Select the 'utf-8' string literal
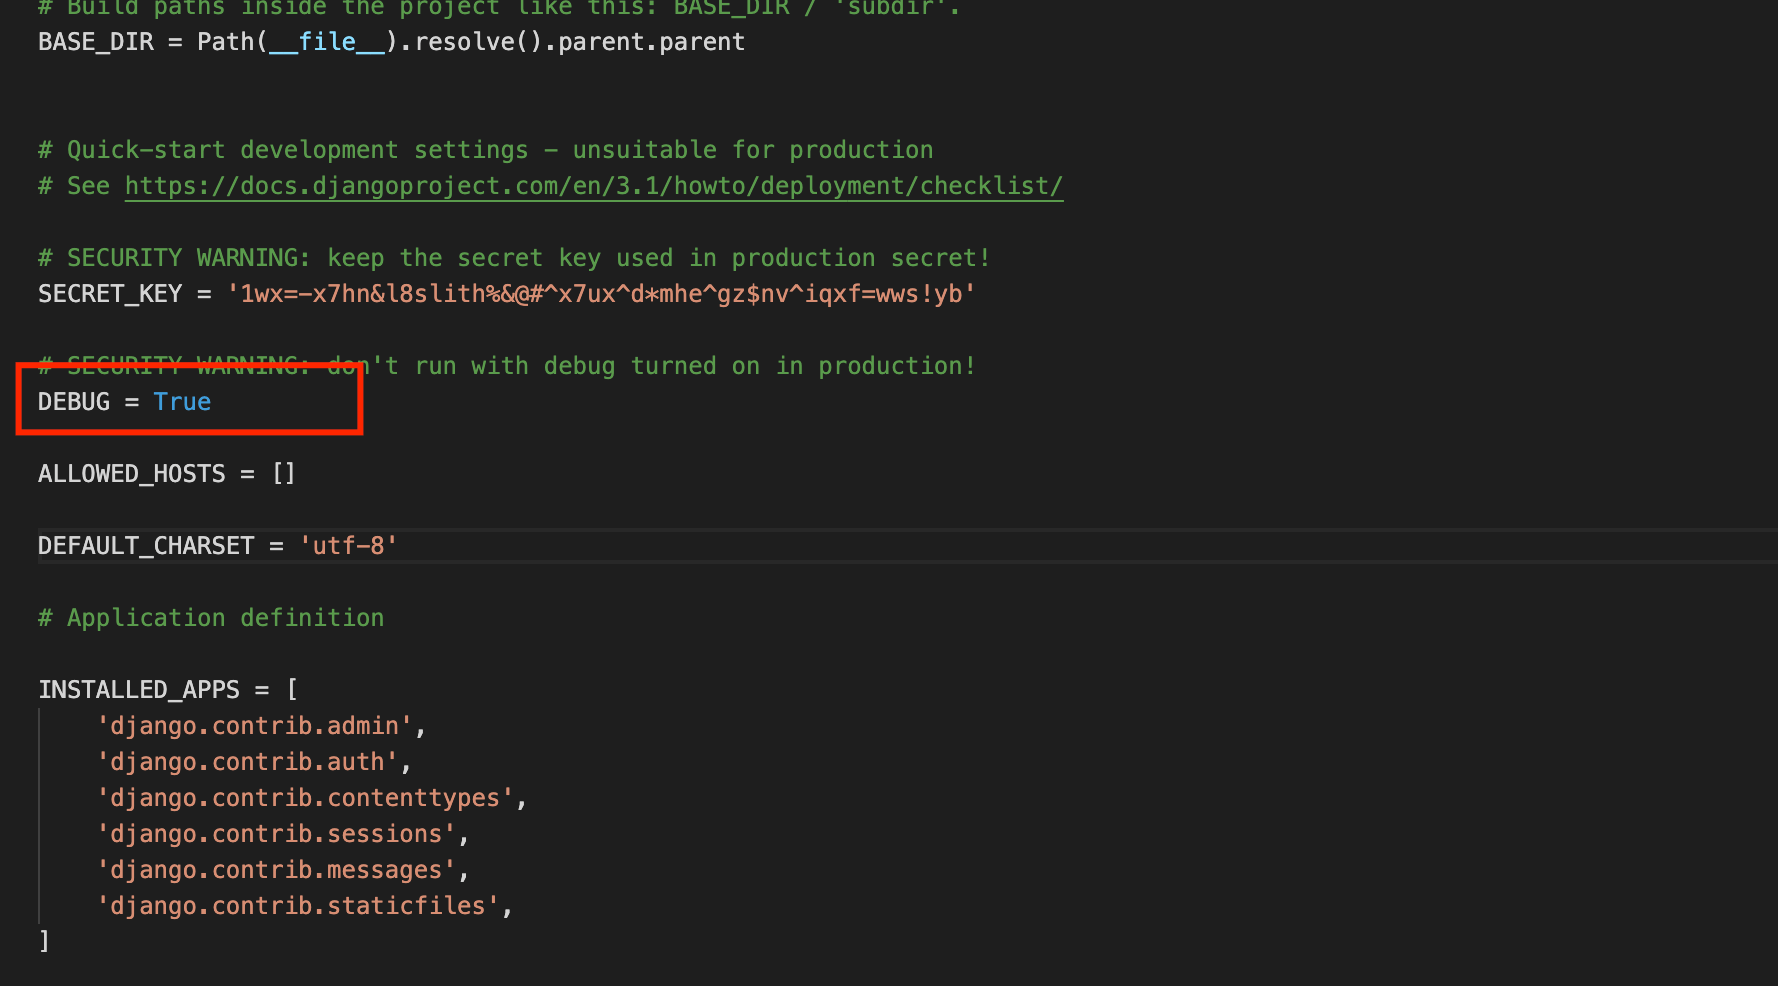The width and height of the screenshot is (1778, 986). click(x=347, y=545)
